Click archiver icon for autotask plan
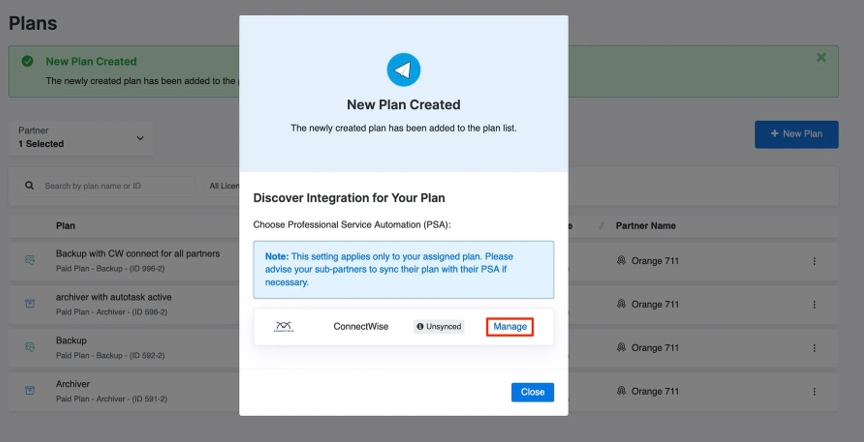Screen dimensions: 864x442 [30, 303]
